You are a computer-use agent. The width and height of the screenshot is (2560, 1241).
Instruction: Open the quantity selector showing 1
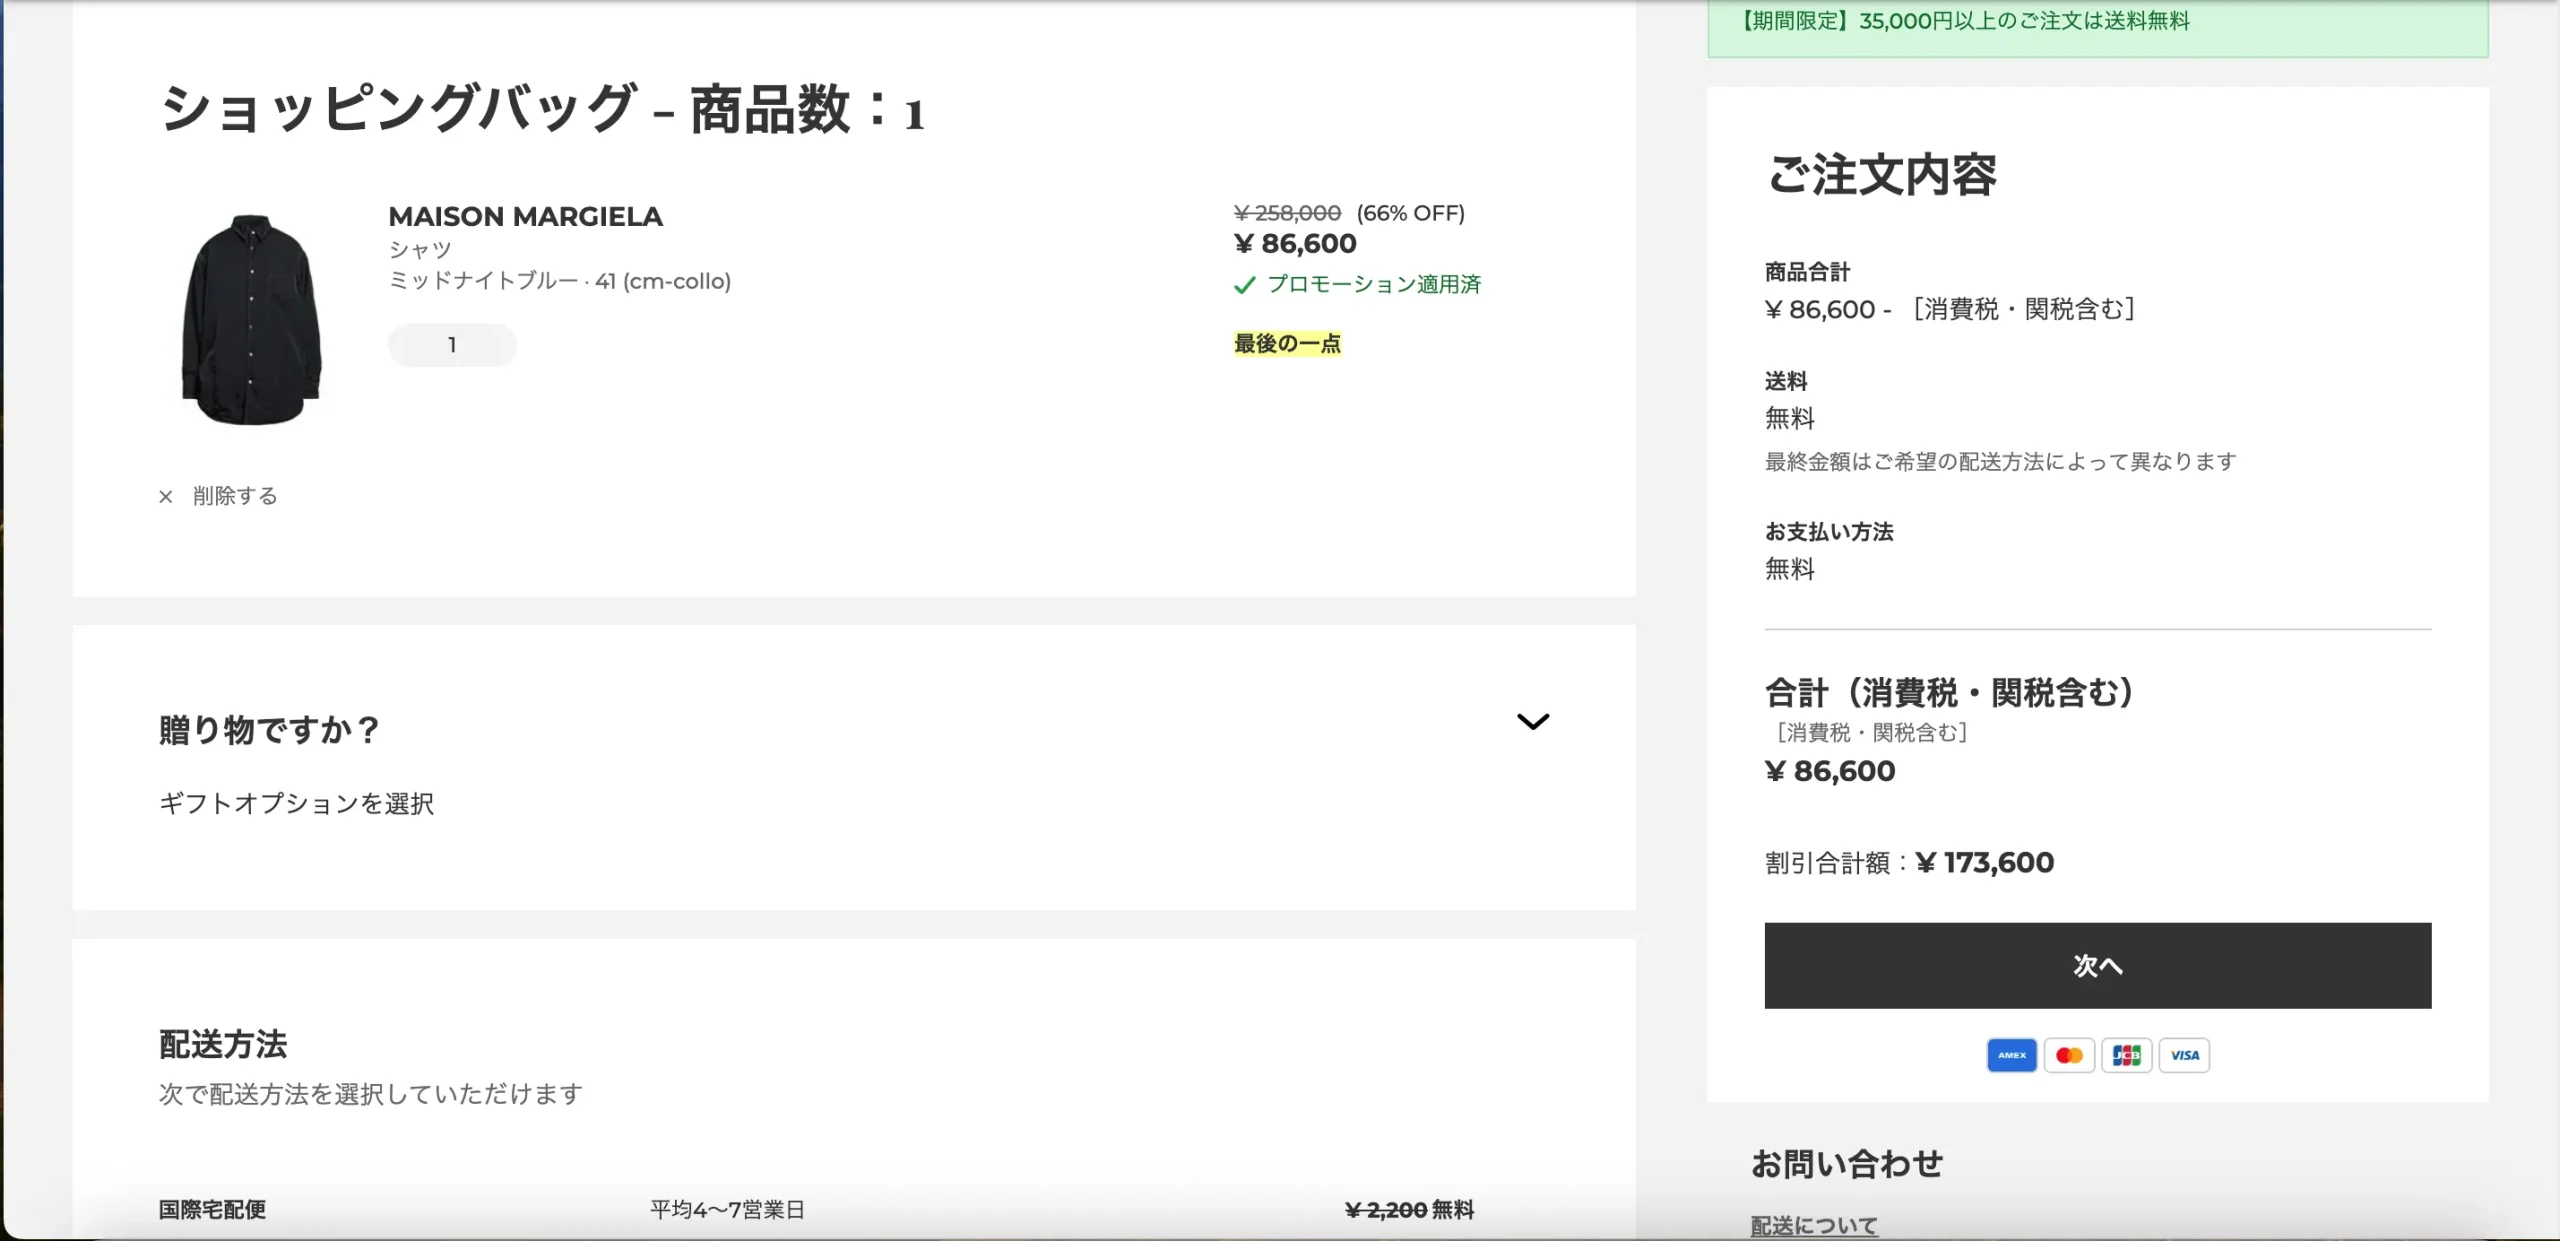pos(452,345)
